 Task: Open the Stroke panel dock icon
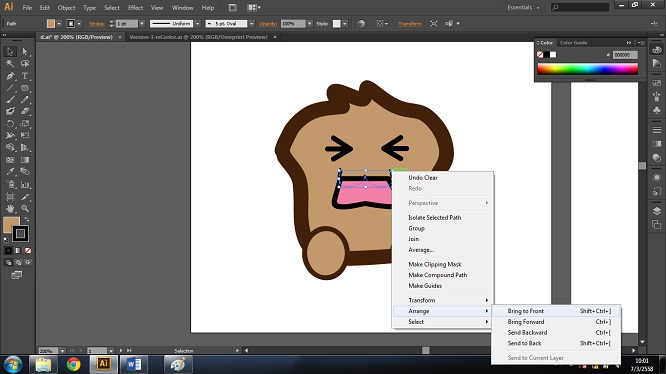657,129
